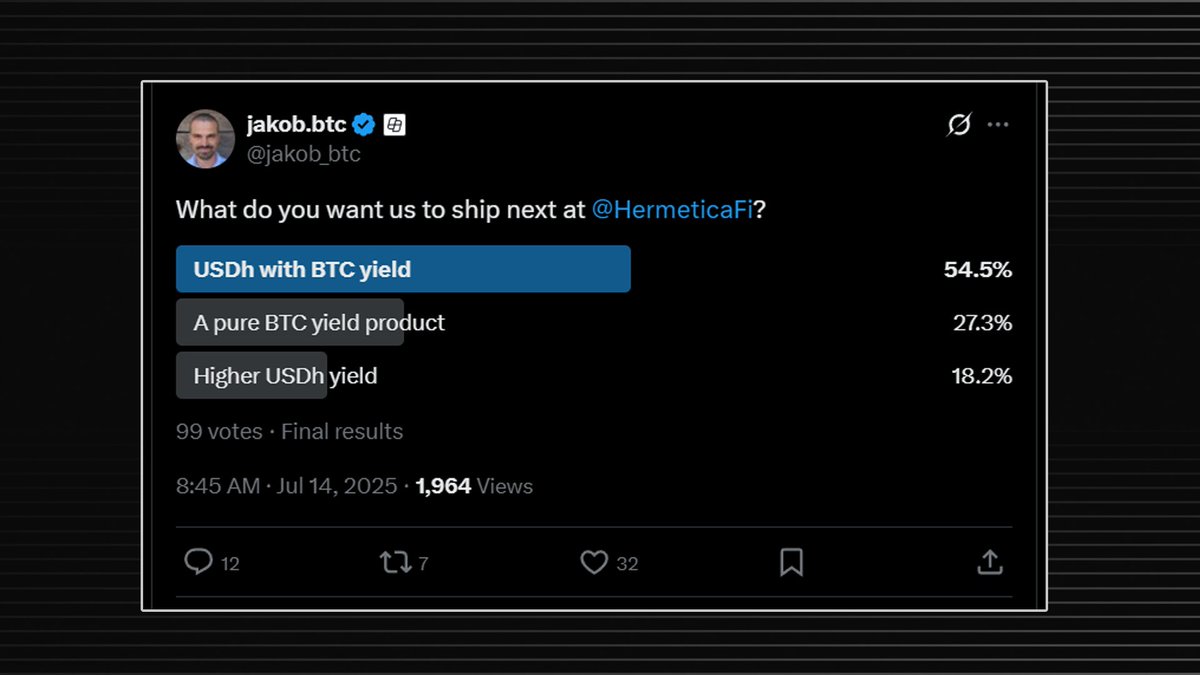
Task: Click the share upload icon
Action: pos(989,562)
